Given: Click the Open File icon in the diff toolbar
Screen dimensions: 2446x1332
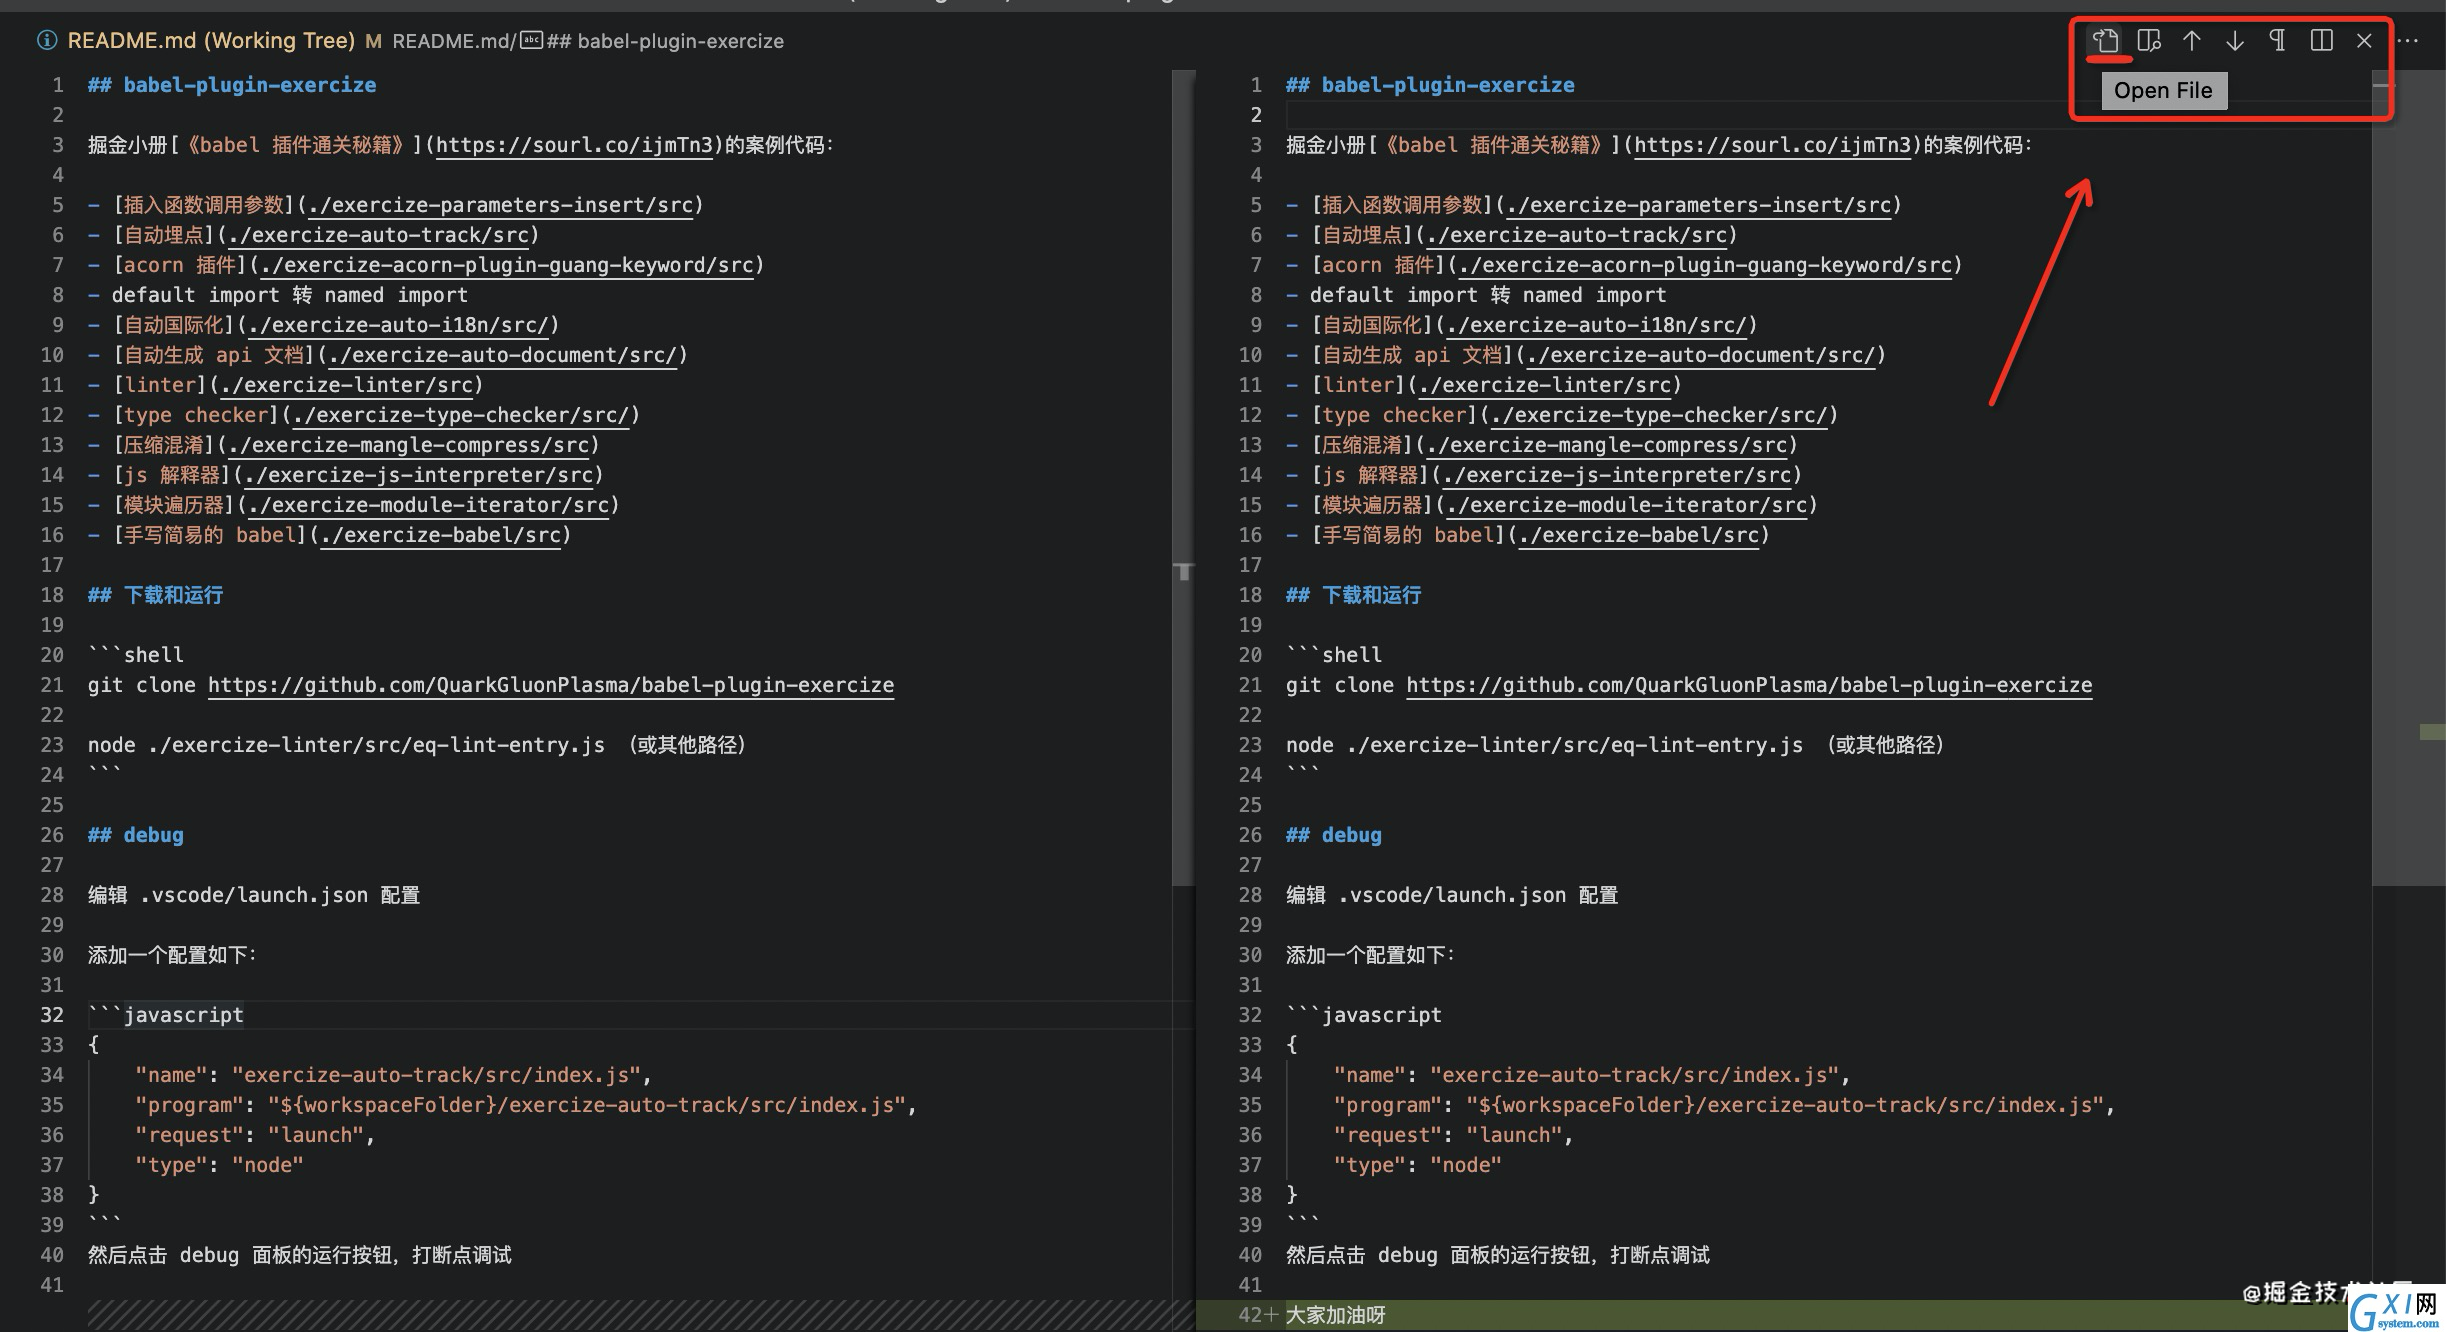Looking at the screenshot, I should (x=2105, y=41).
